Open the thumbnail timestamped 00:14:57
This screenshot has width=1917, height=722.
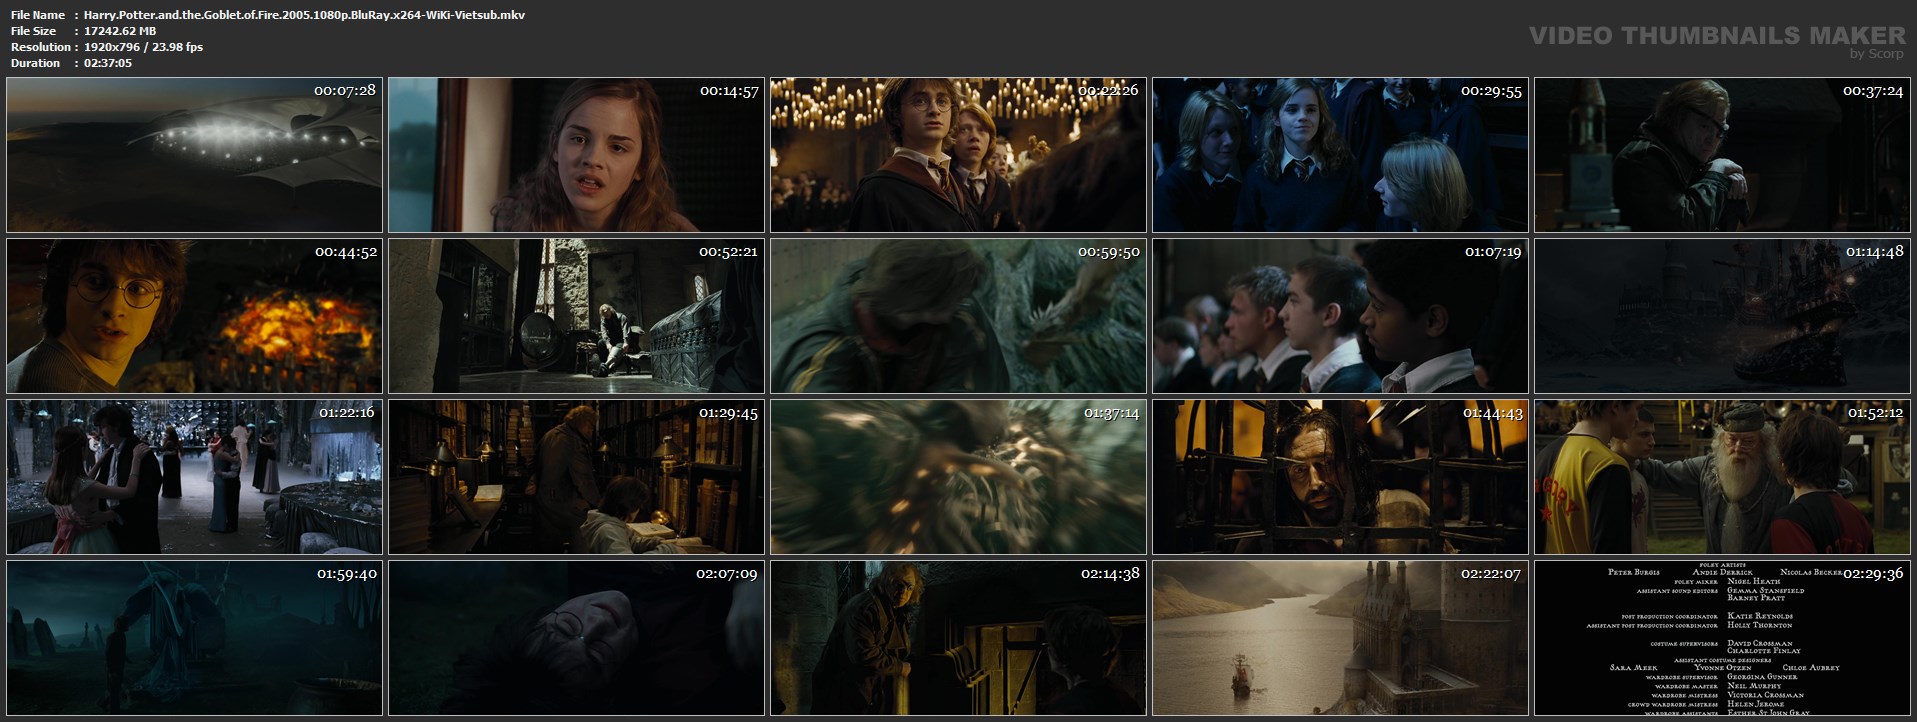(576, 155)
